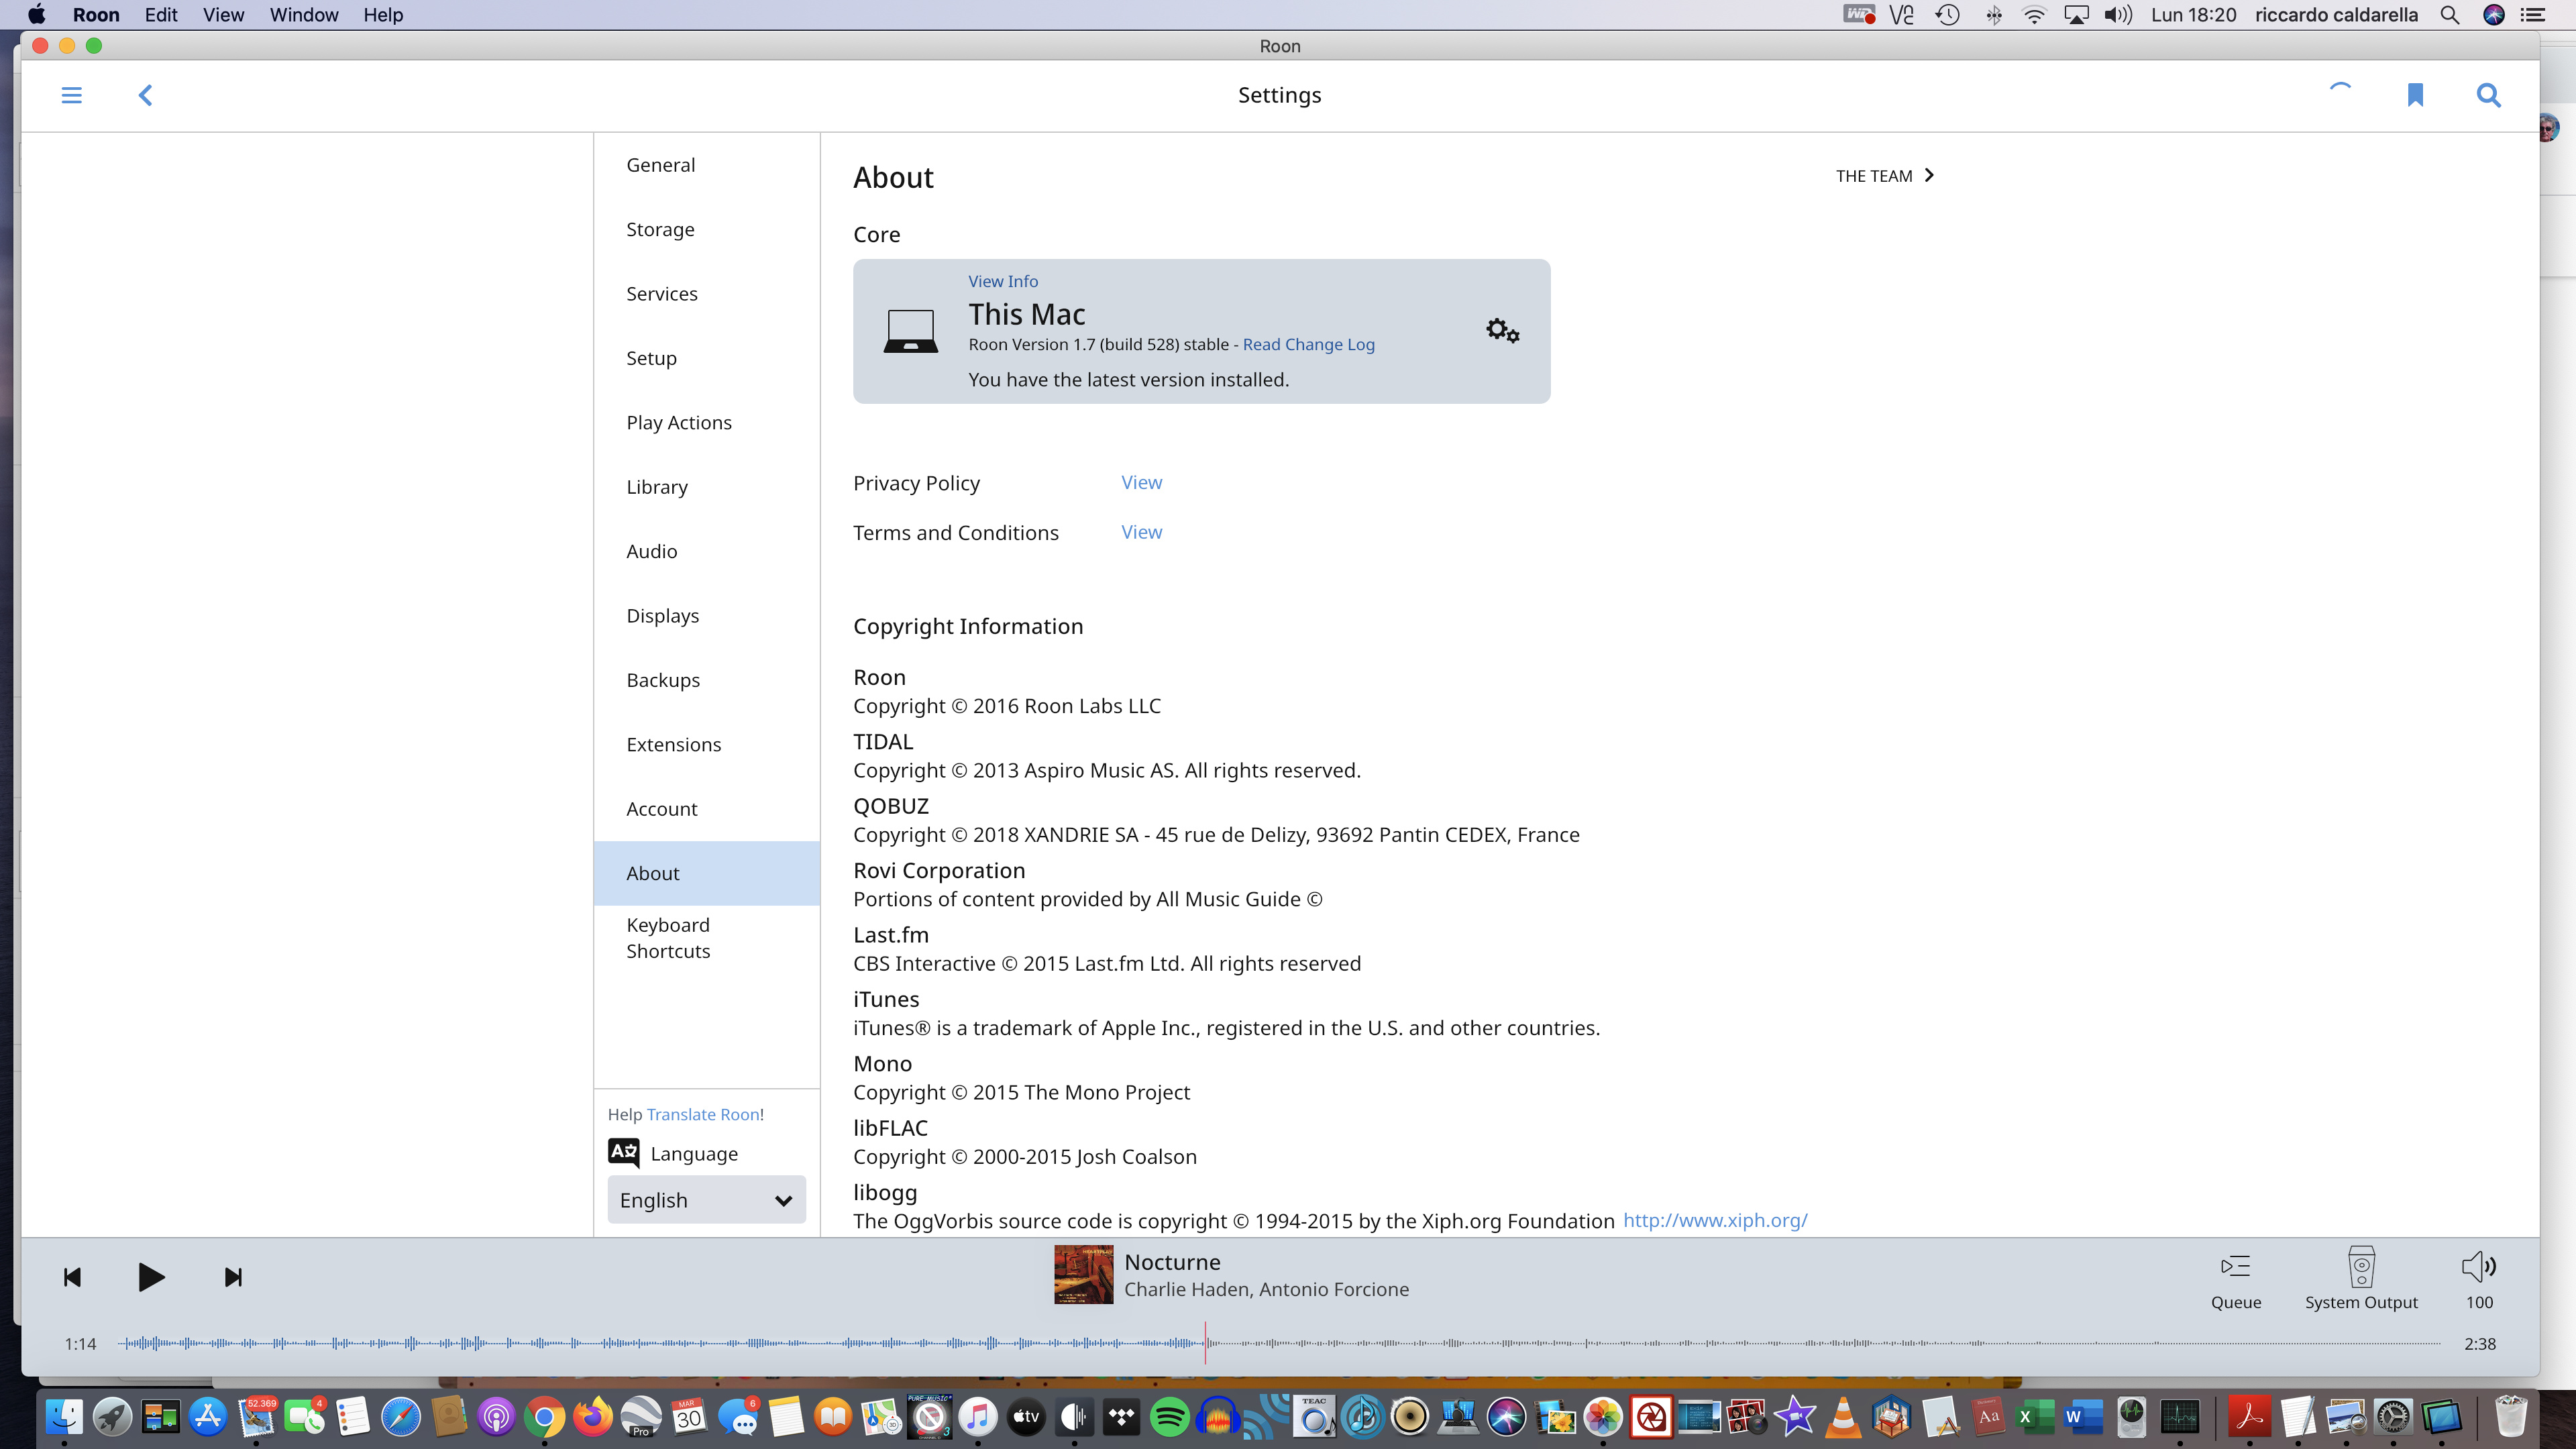Open Time Machine menu bar icon
Image resolution: width=2576 pixels, height=1449 pixels.
[x=1947, y=15]
